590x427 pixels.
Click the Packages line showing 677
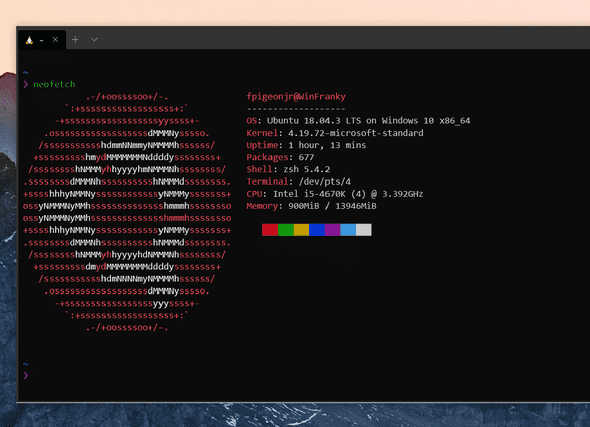280,157
